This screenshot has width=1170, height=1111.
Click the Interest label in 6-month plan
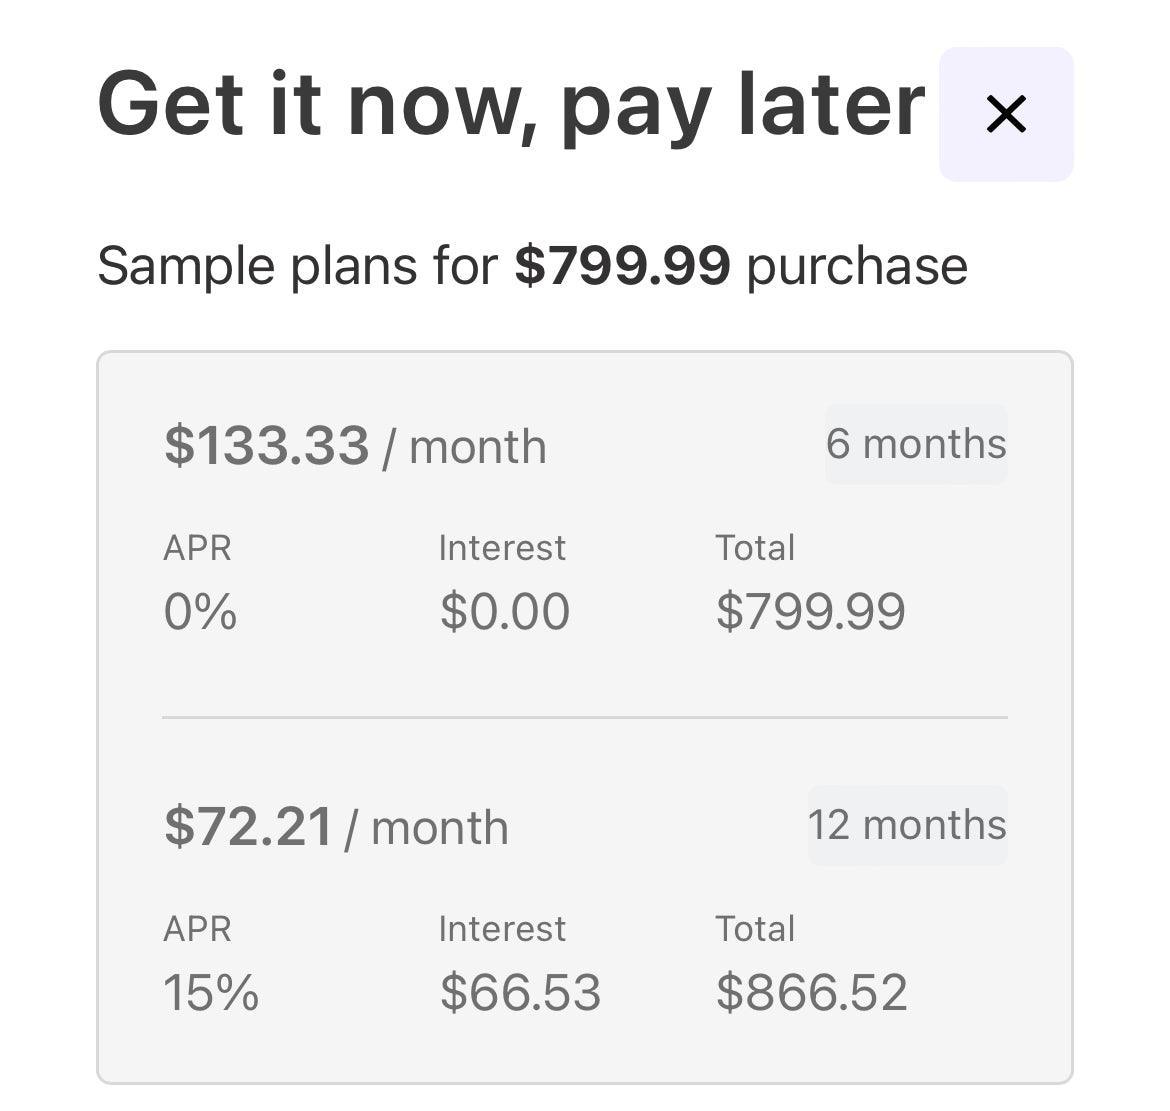(502, 548)
